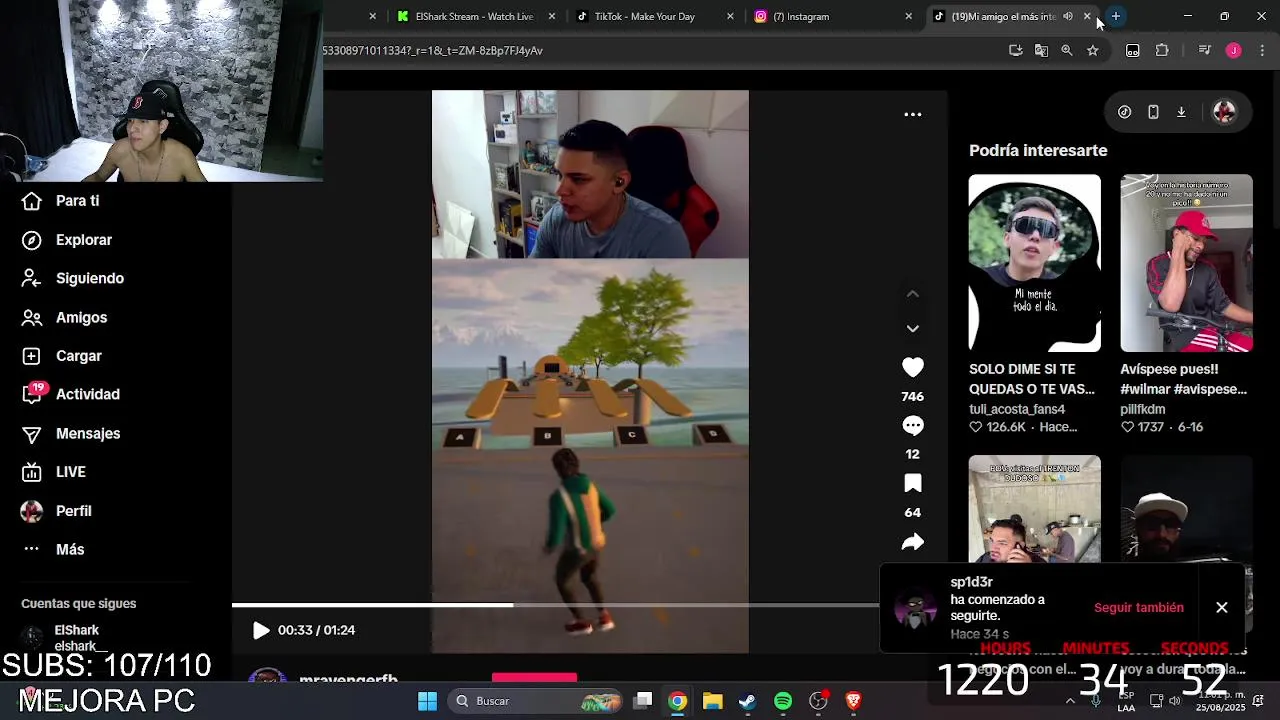Bookmark this page with the star icon
Screen dimensions: 1280x720
pos(1092,50)
